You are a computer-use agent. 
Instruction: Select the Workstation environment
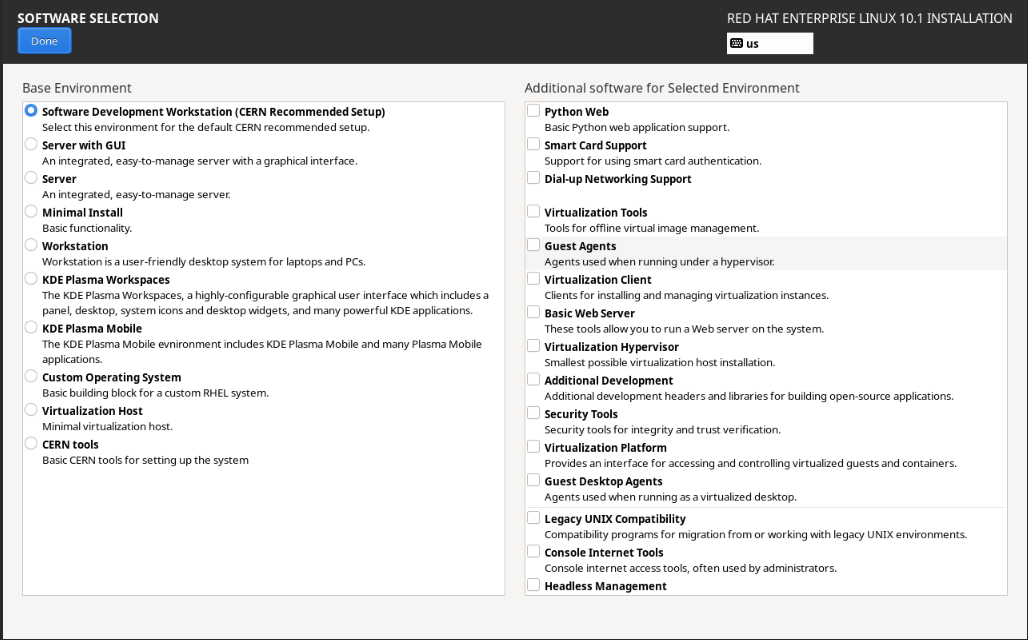pos(30,246)
